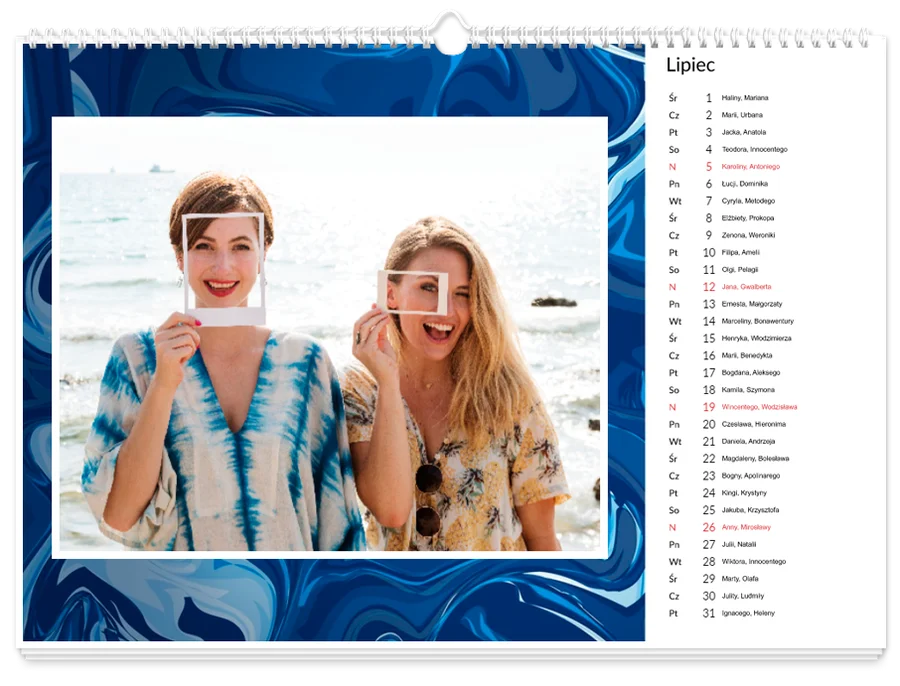Click red "Wincentego, Wodzisława" Sunday entry
This screenshot has height=686, width=900.
point(759,408)
